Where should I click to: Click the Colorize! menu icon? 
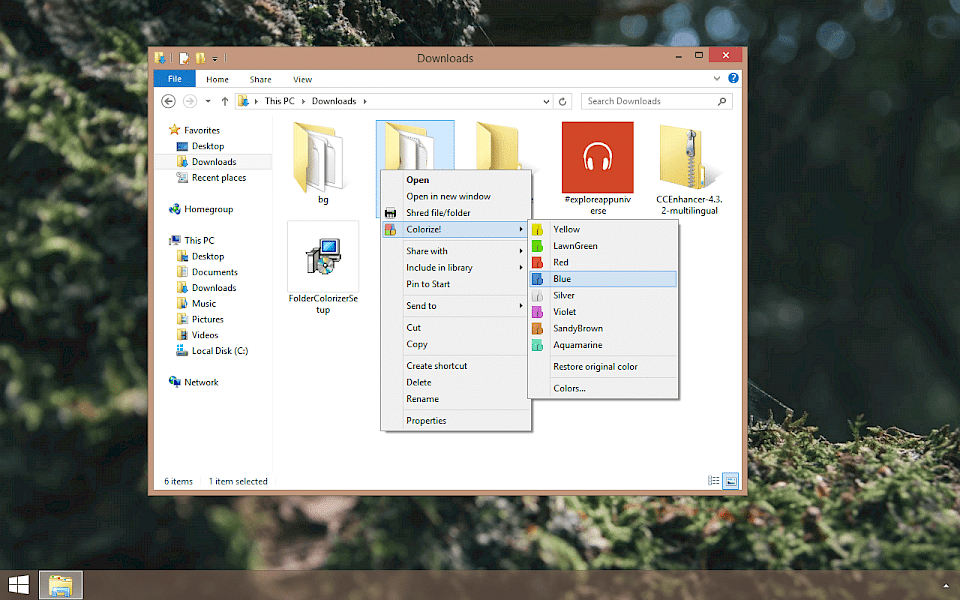click(391, 230)
